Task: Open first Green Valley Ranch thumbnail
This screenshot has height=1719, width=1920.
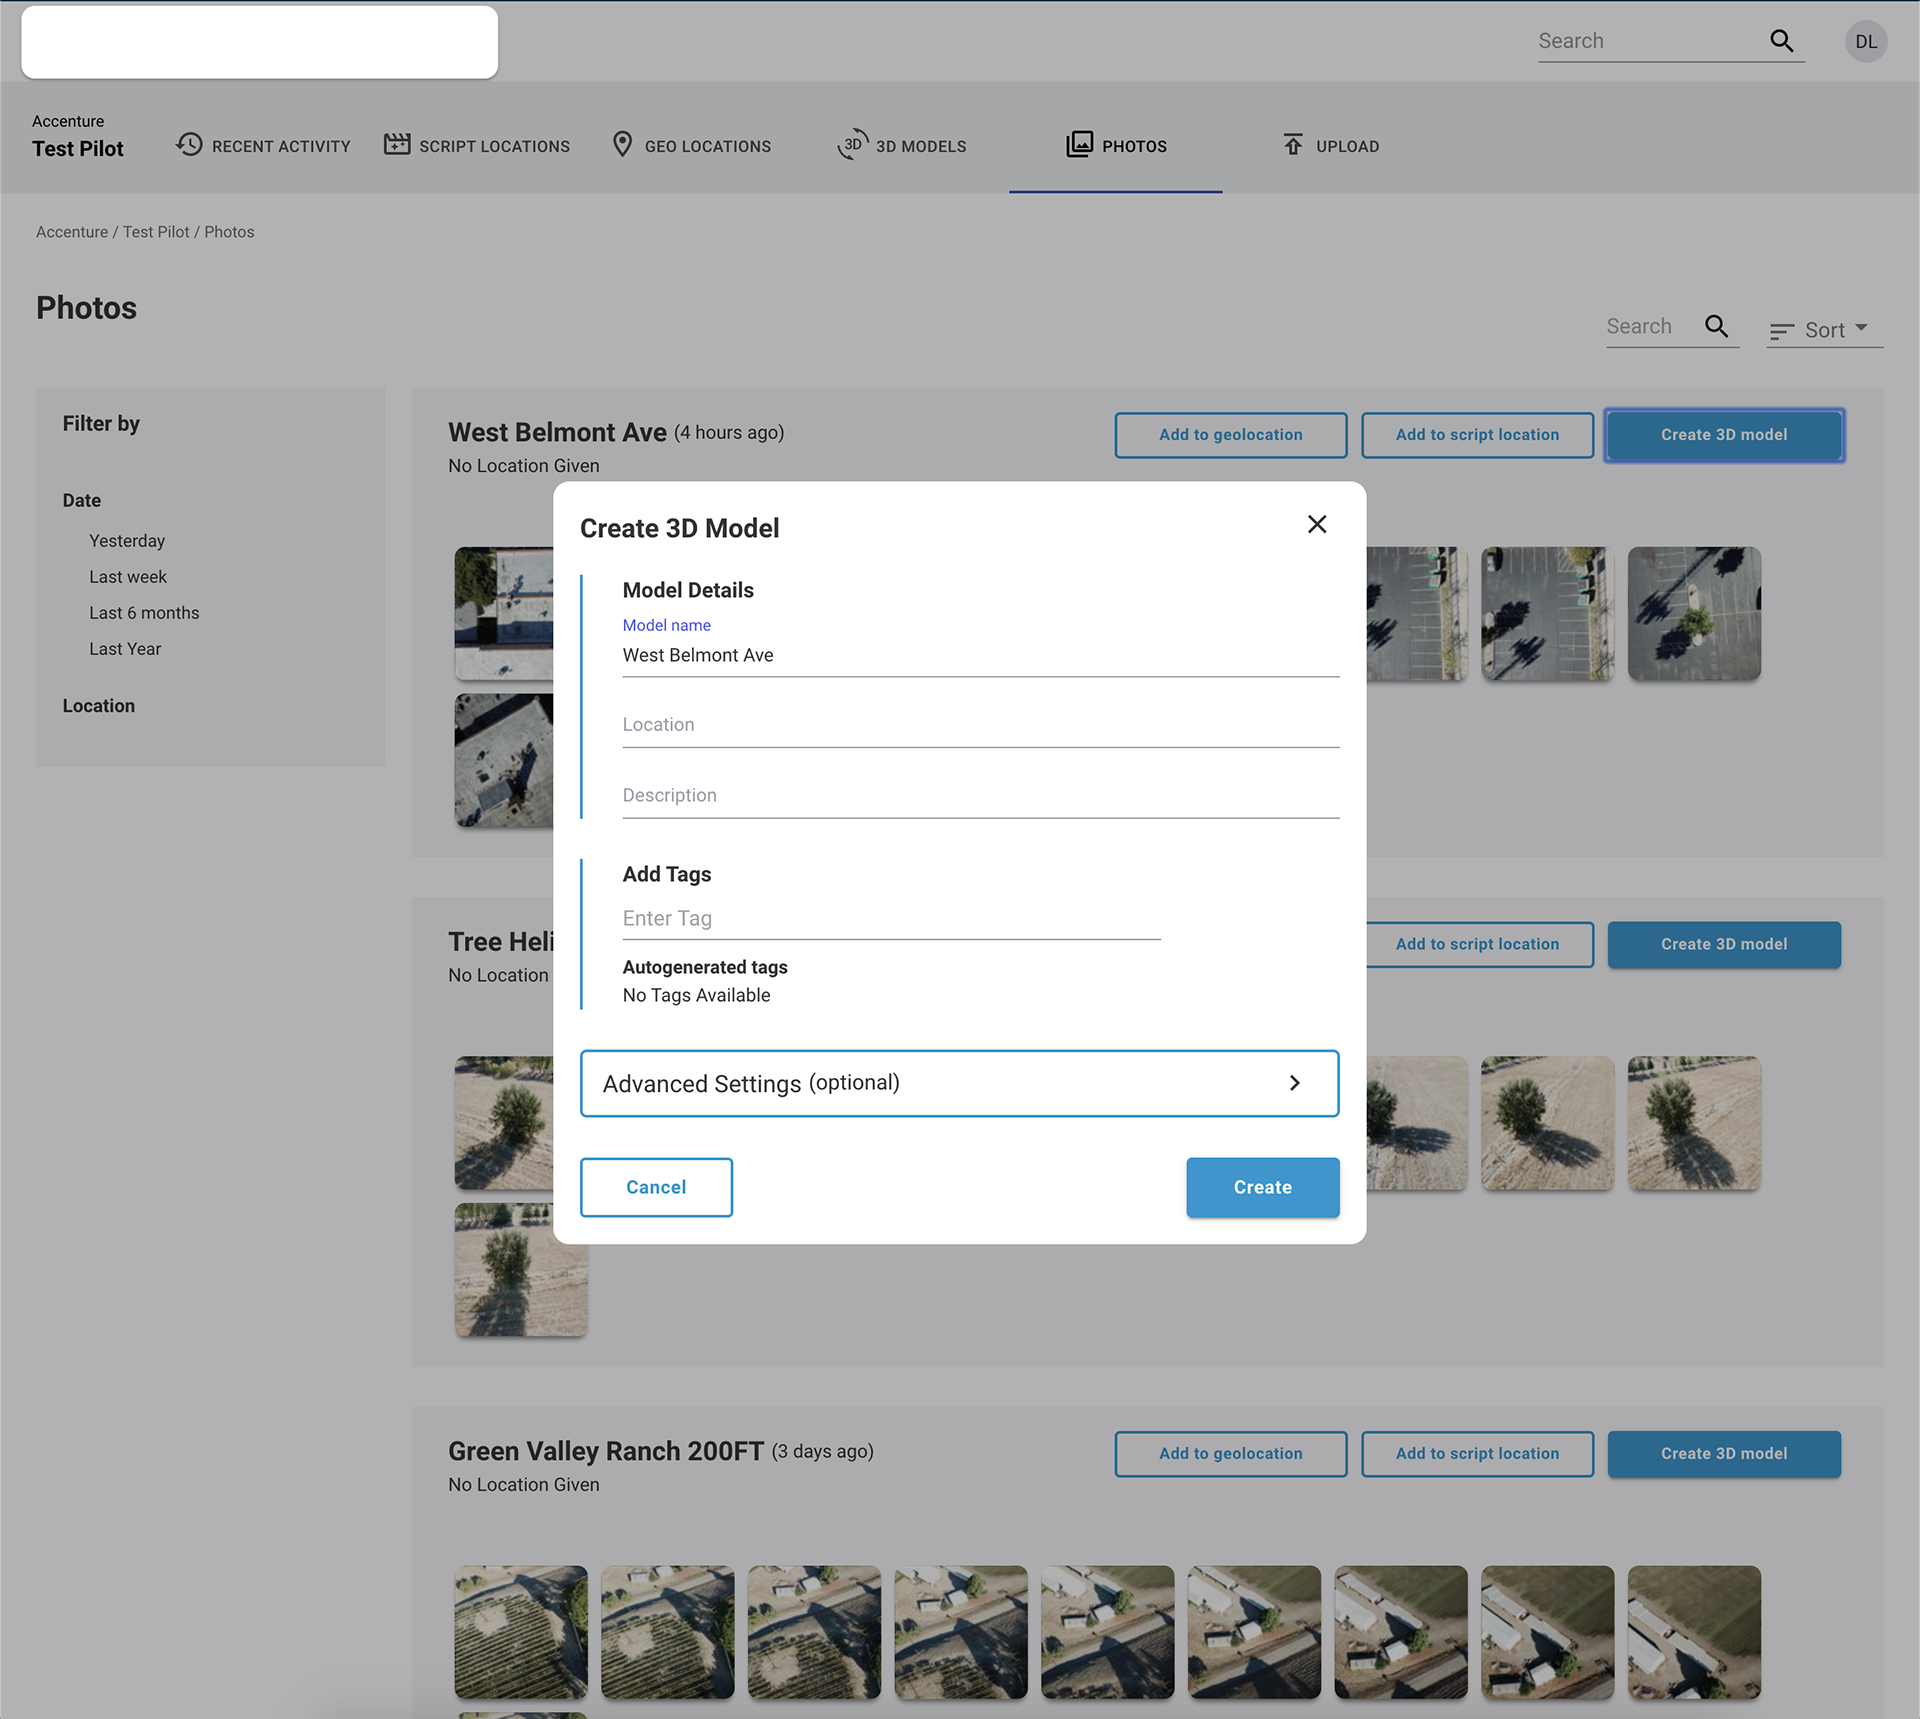Action: (521, 1632)
